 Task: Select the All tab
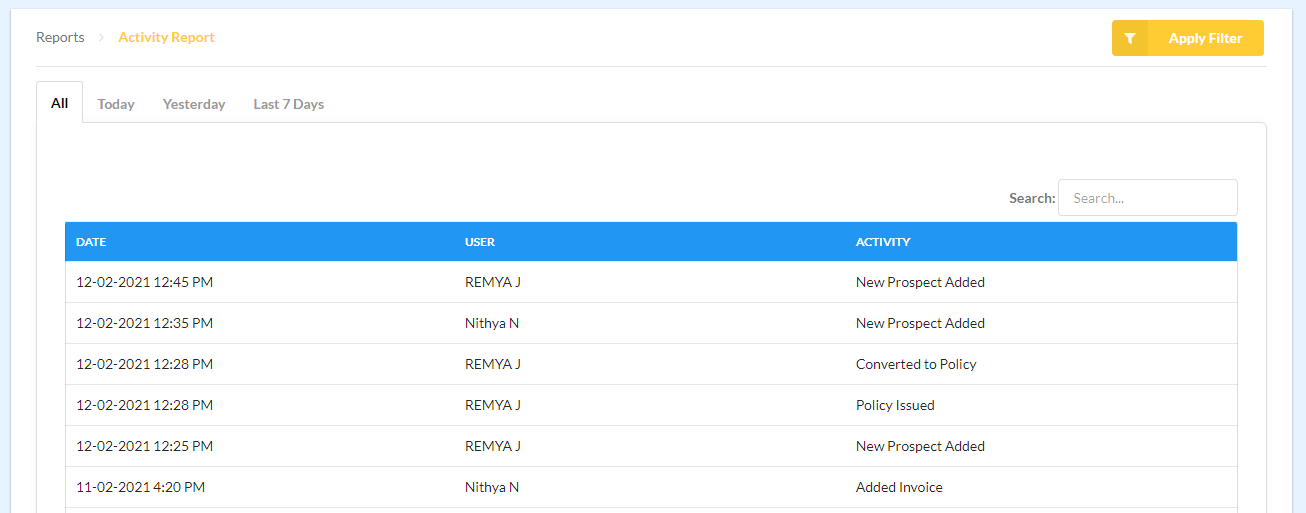click(x=60, y=103)
